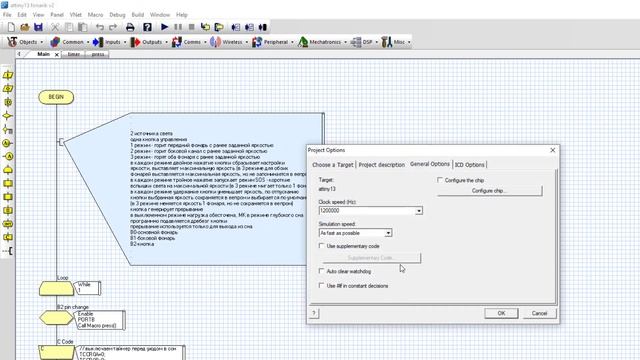
Task: Select the Switch flowchart icon
Action: (8, 130)
